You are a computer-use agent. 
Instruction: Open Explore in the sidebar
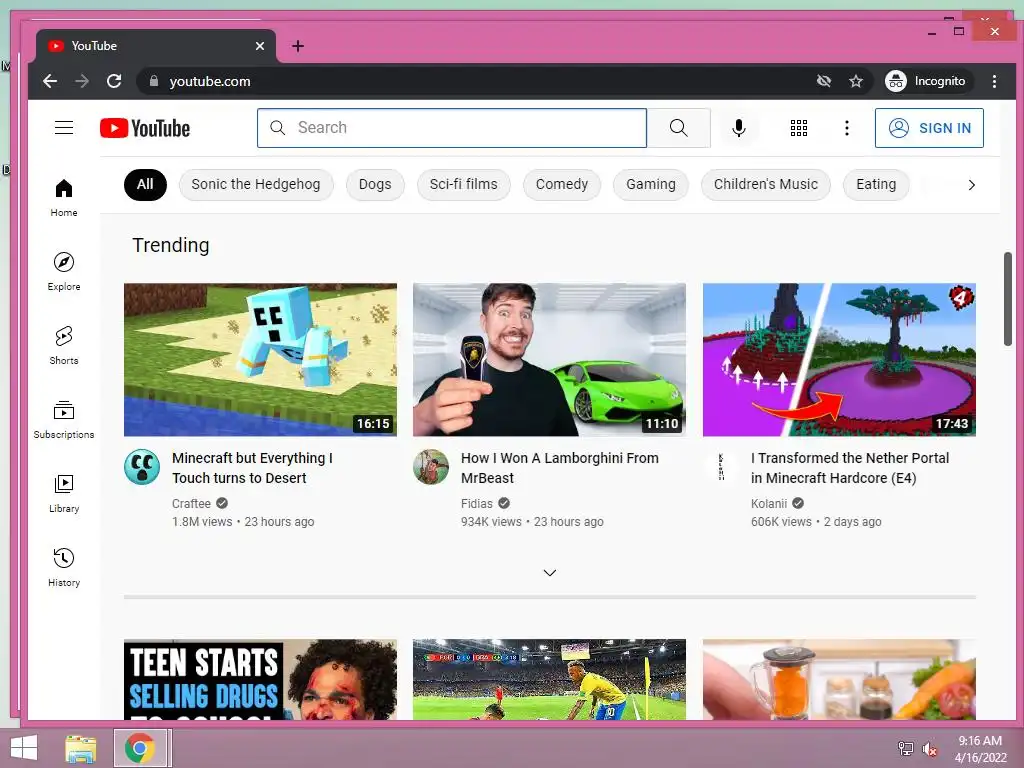pyautogui.click(x=64, y=272)
